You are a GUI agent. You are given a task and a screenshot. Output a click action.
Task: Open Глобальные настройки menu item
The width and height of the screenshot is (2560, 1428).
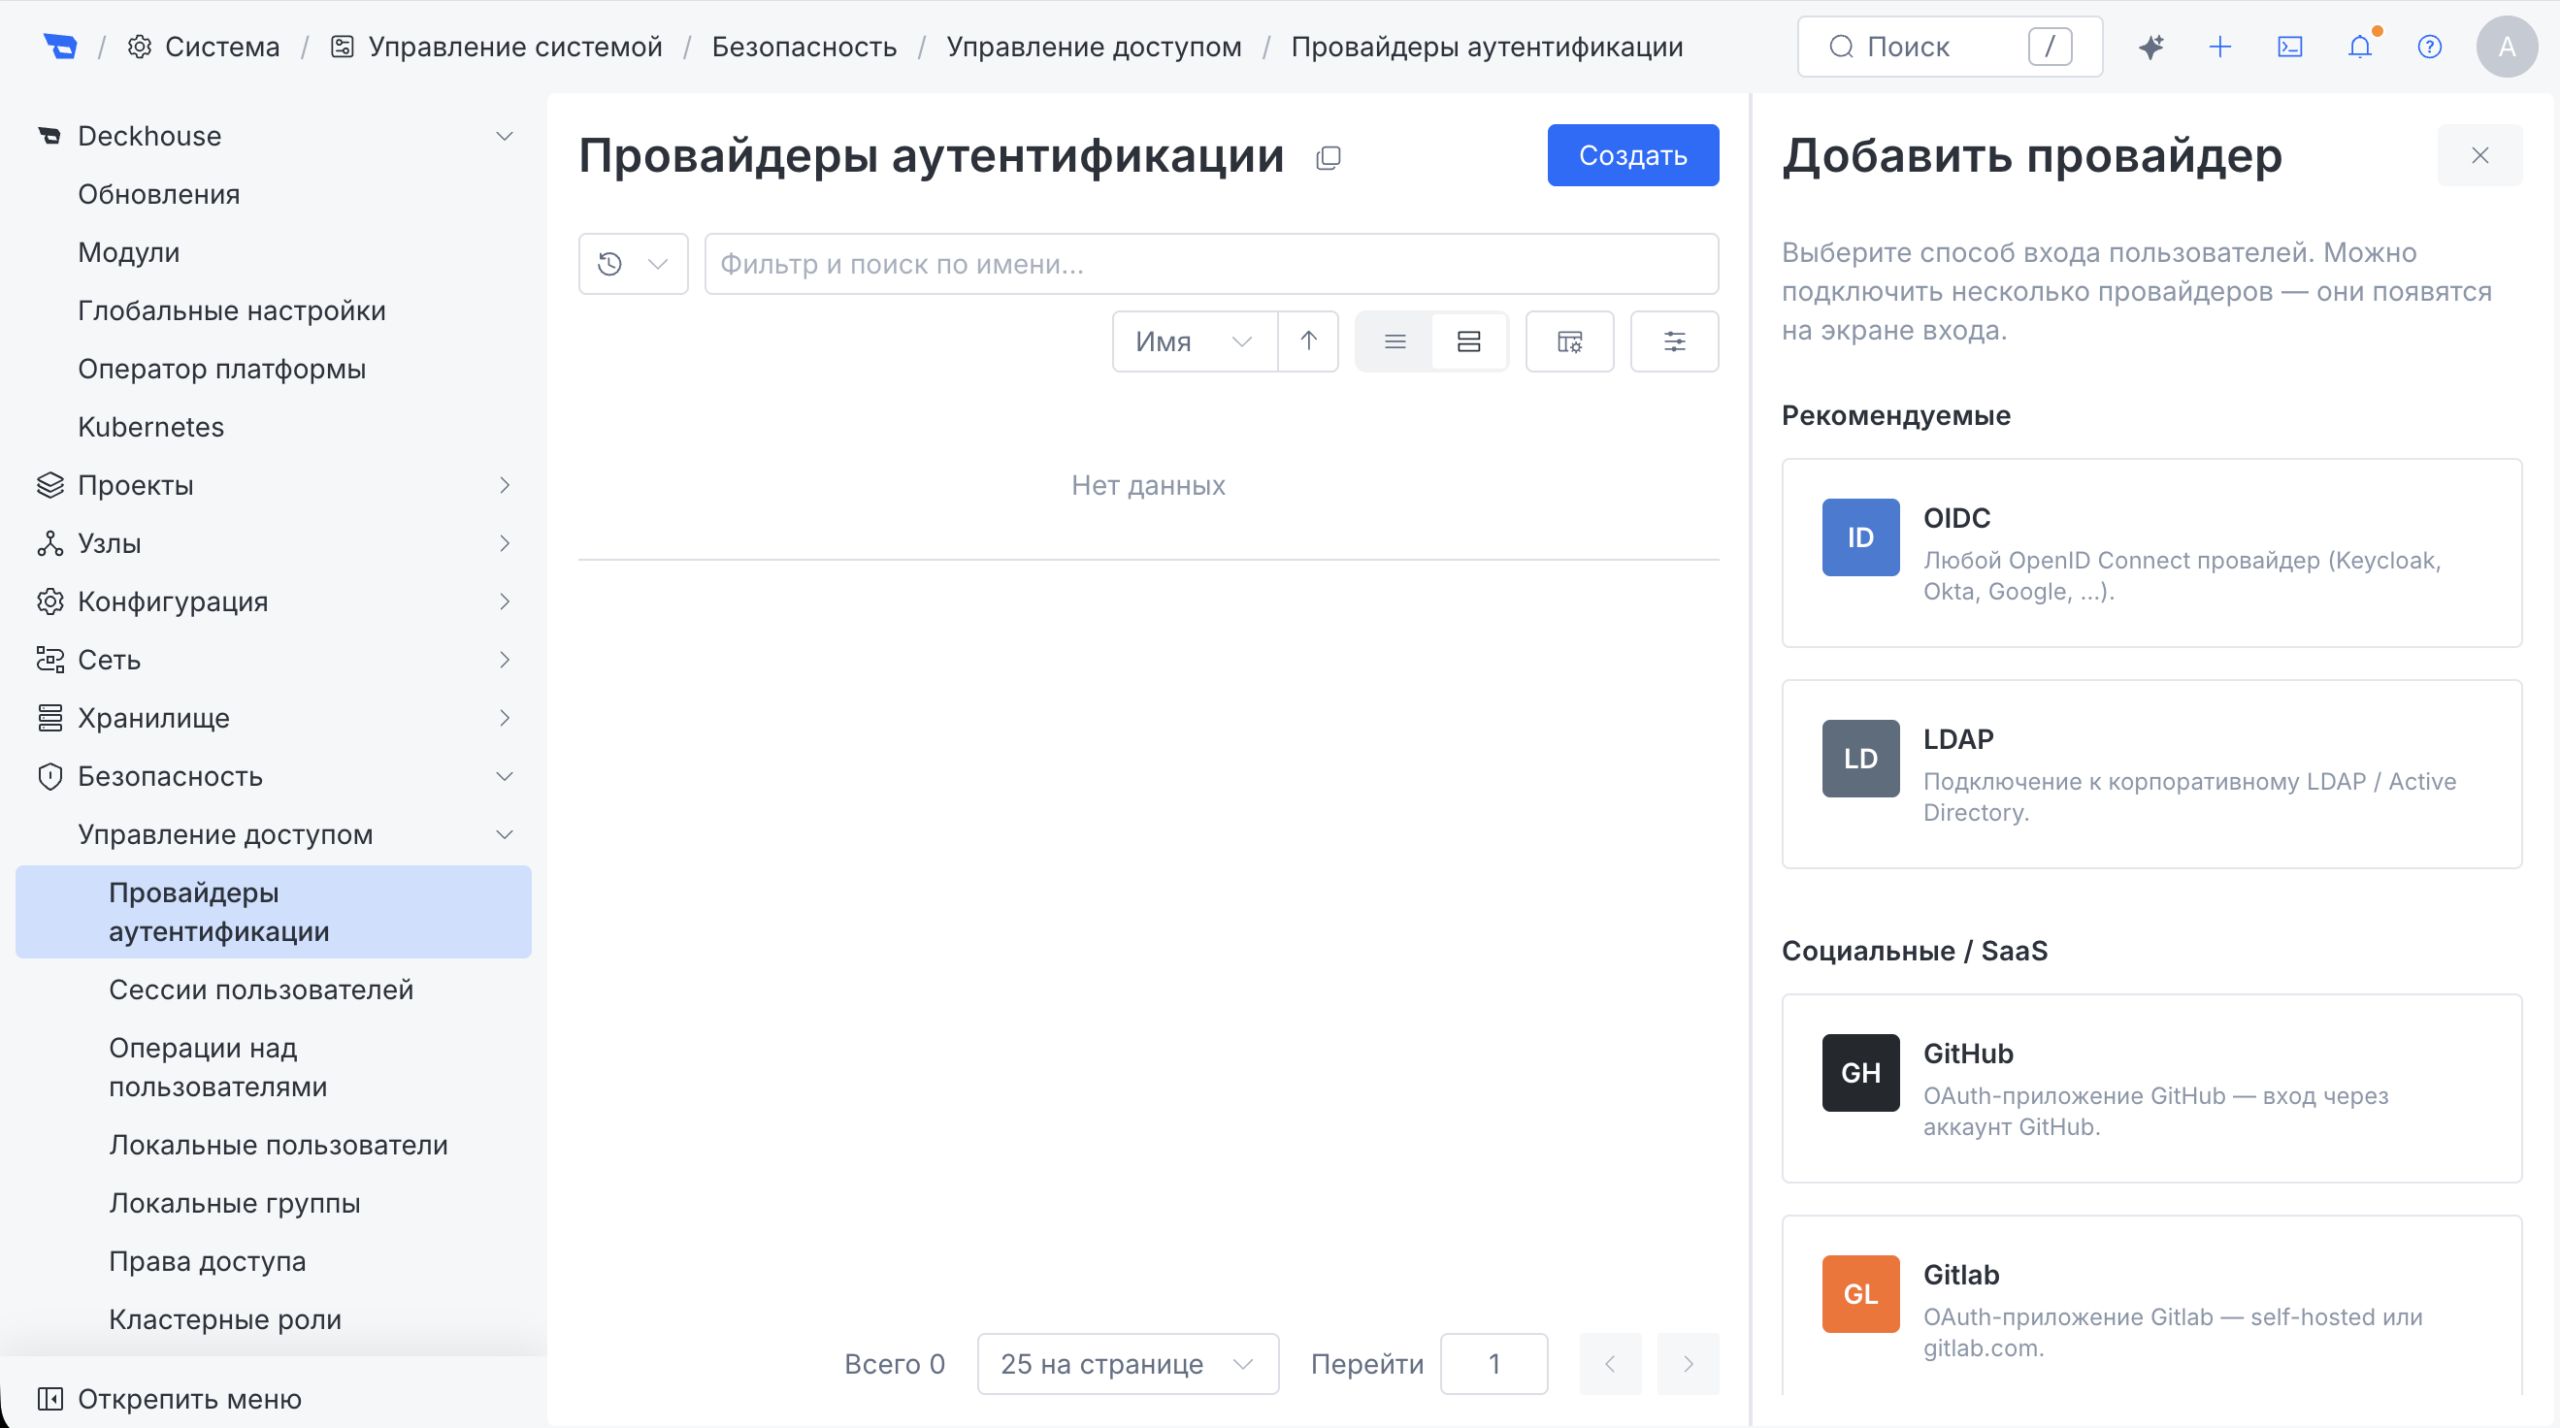click(x=231, y=310)
